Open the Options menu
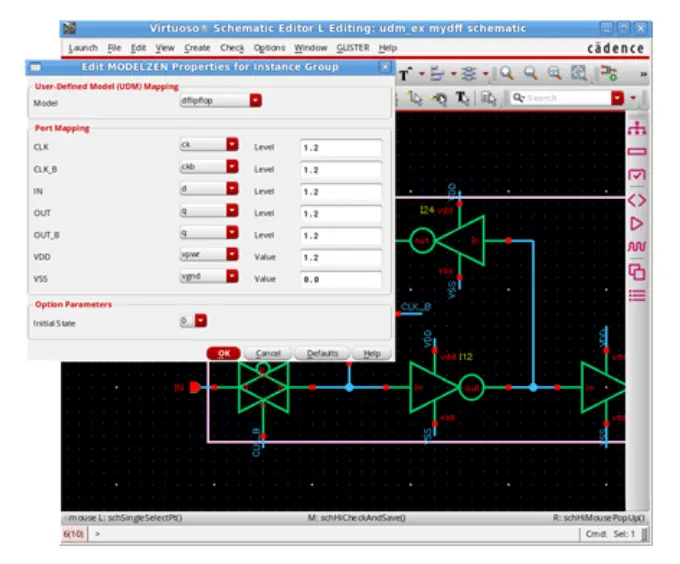 tap(269, 48)
